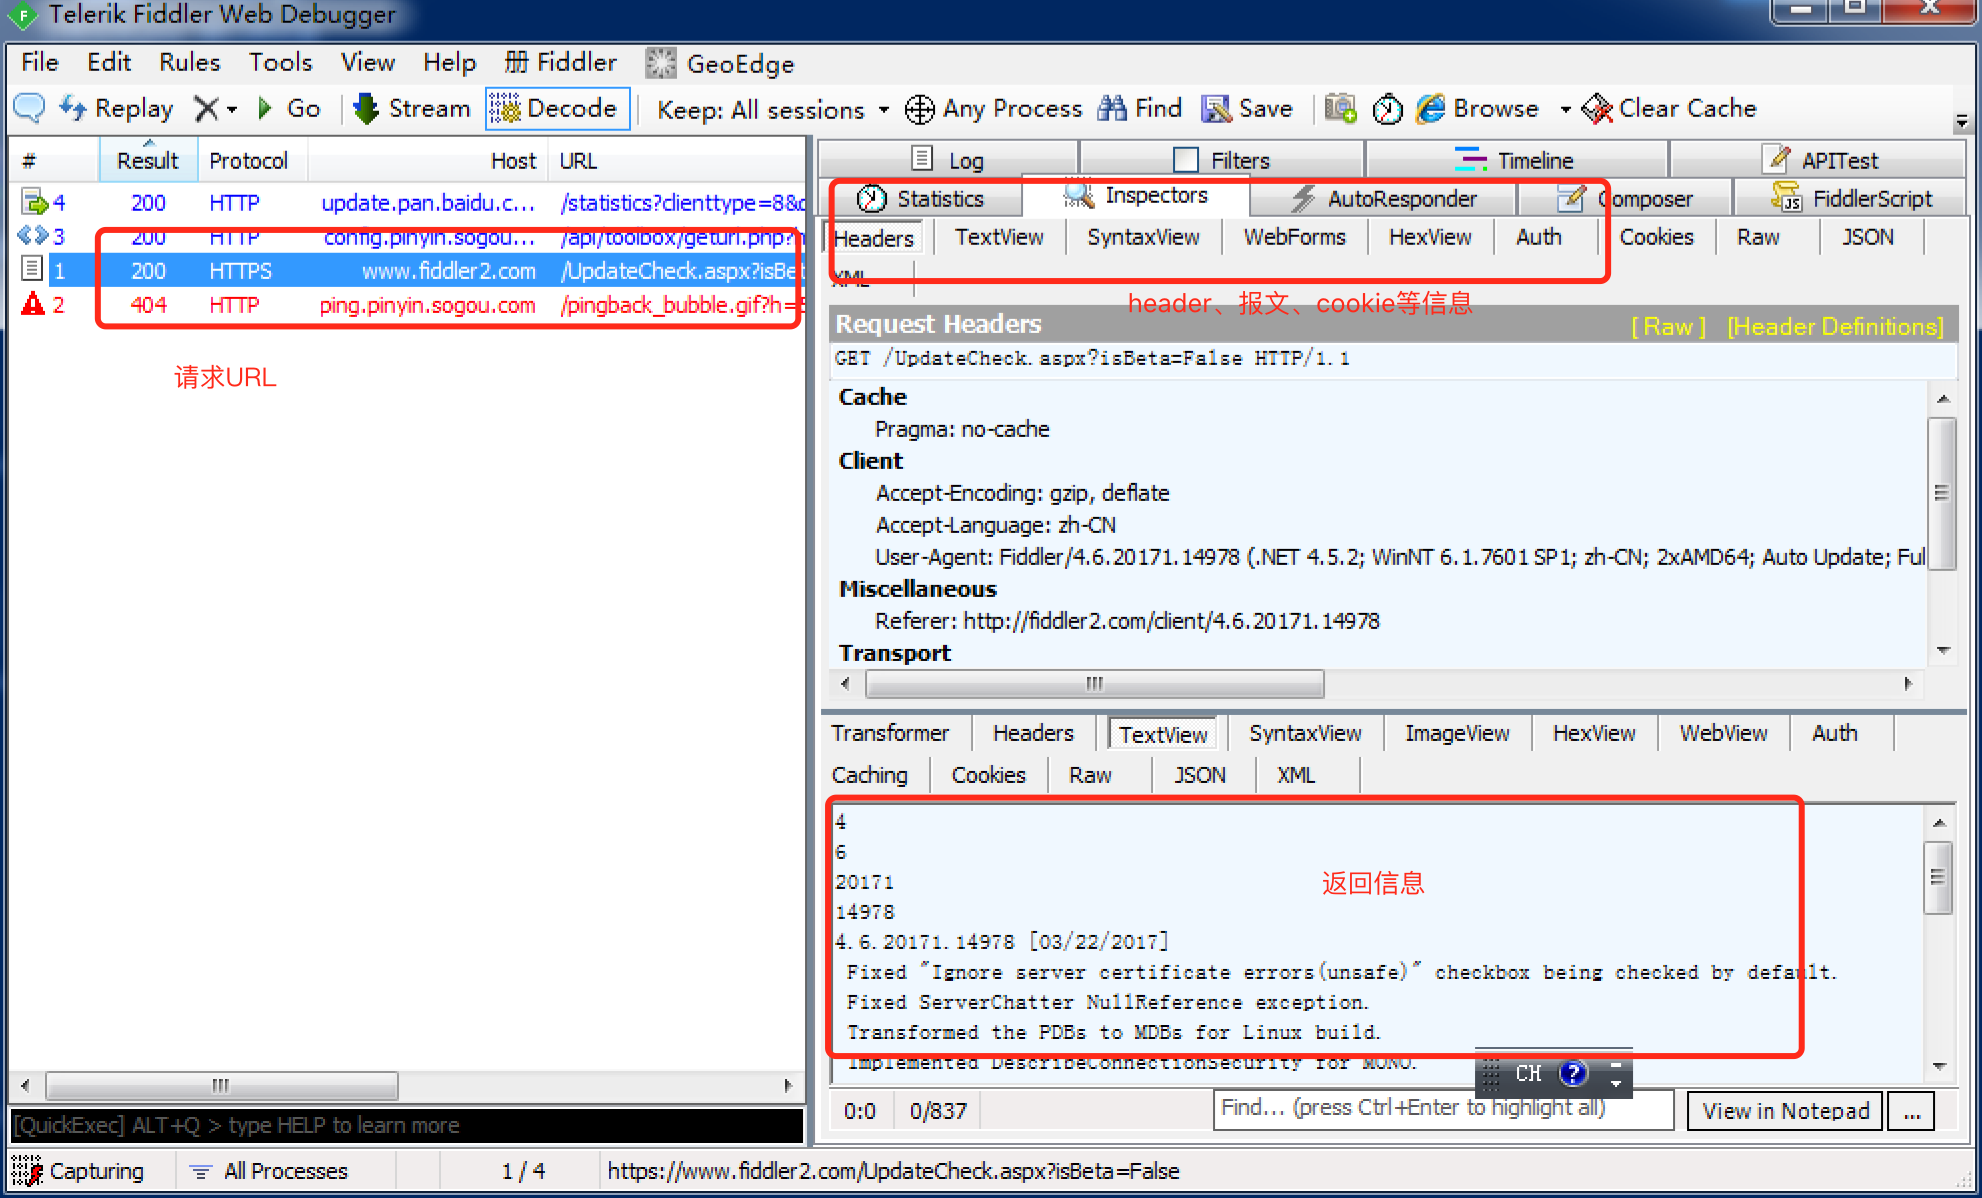This screenshot has width=1982, height=1198.
Task: Click the Any Process target icon
Action: pyautogui.click(x=919, y=109)
